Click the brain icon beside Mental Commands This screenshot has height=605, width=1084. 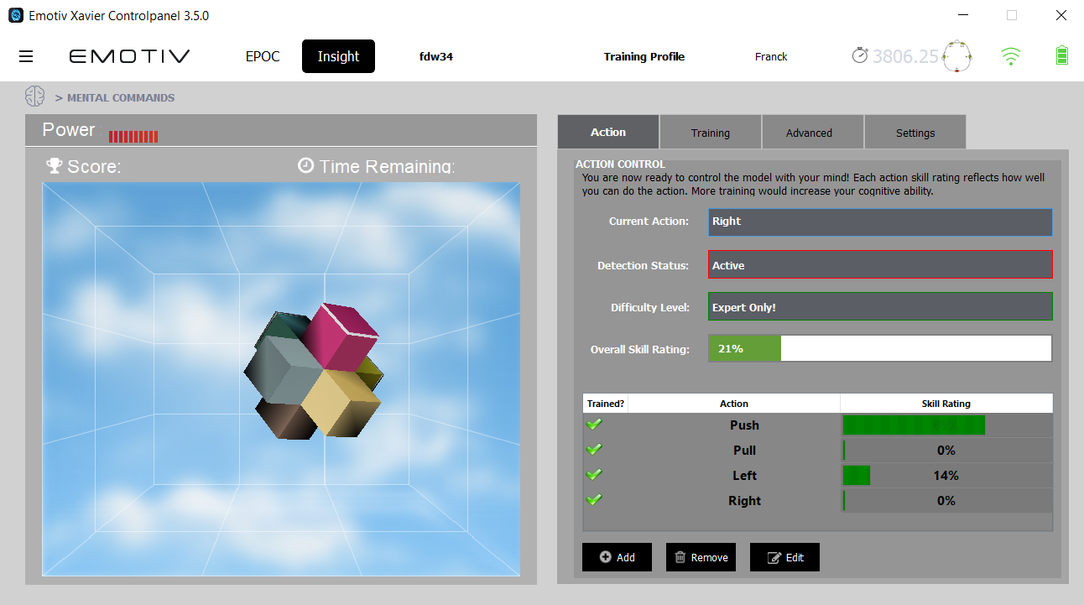(x=35, y=96)
